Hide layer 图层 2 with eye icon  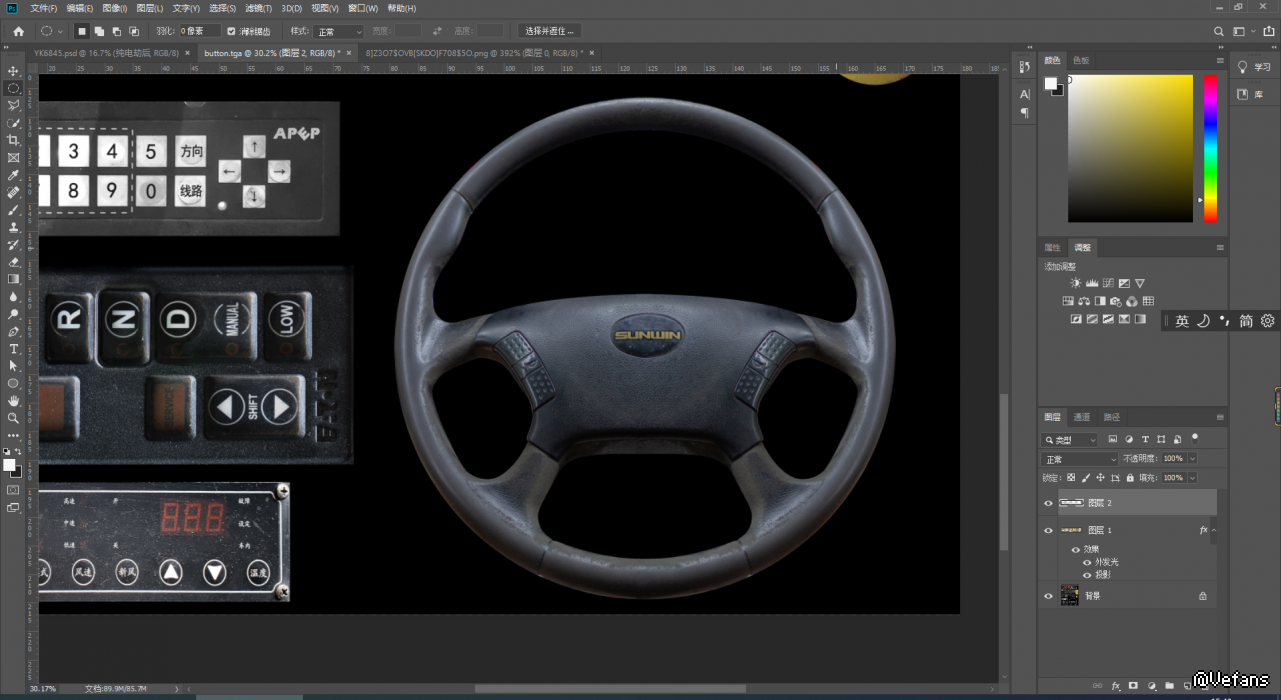point(1048,503)
